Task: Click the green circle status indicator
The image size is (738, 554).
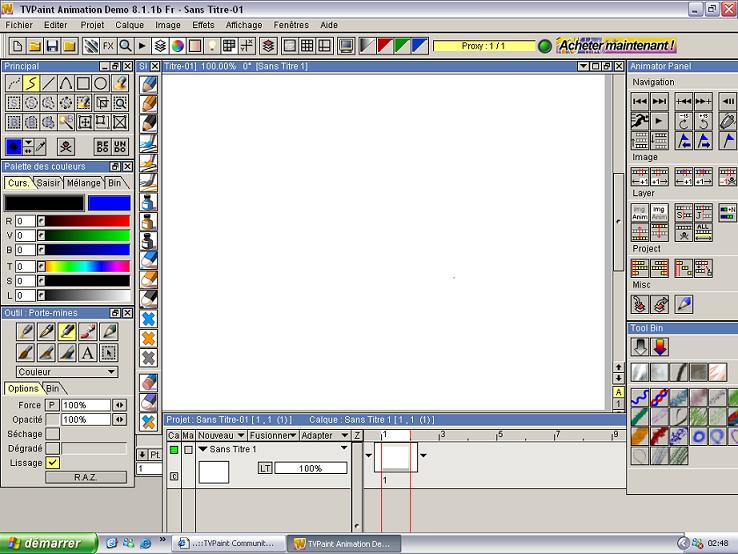Action: [x=545, y=46]
